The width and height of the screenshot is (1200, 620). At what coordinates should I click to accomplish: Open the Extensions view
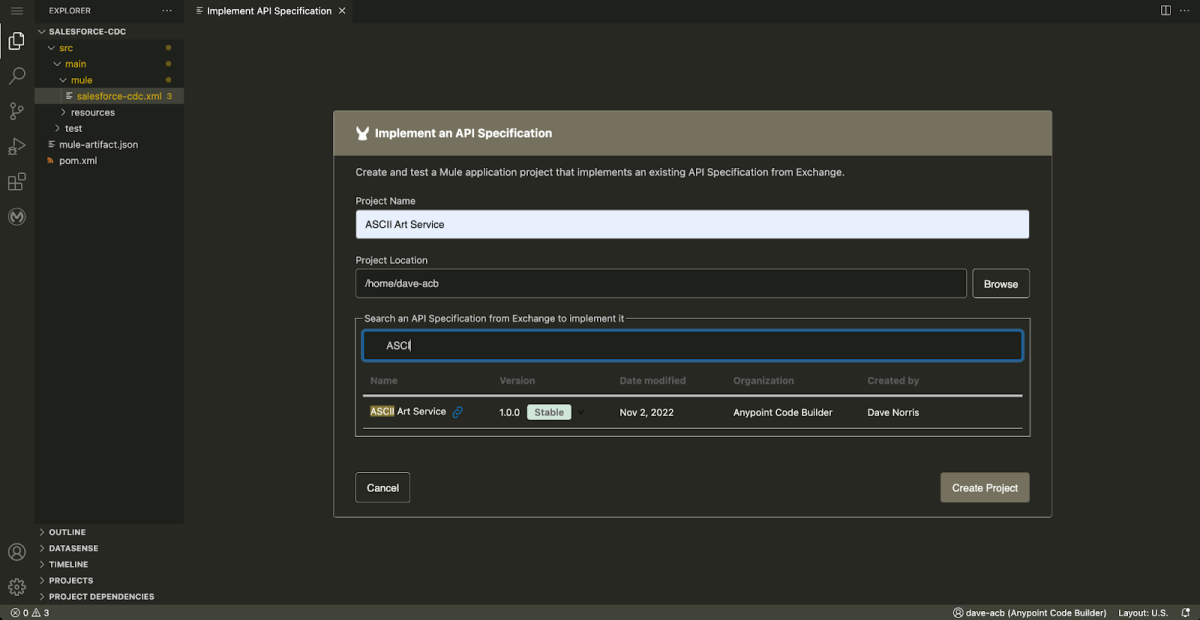click(x=16, y=181)
